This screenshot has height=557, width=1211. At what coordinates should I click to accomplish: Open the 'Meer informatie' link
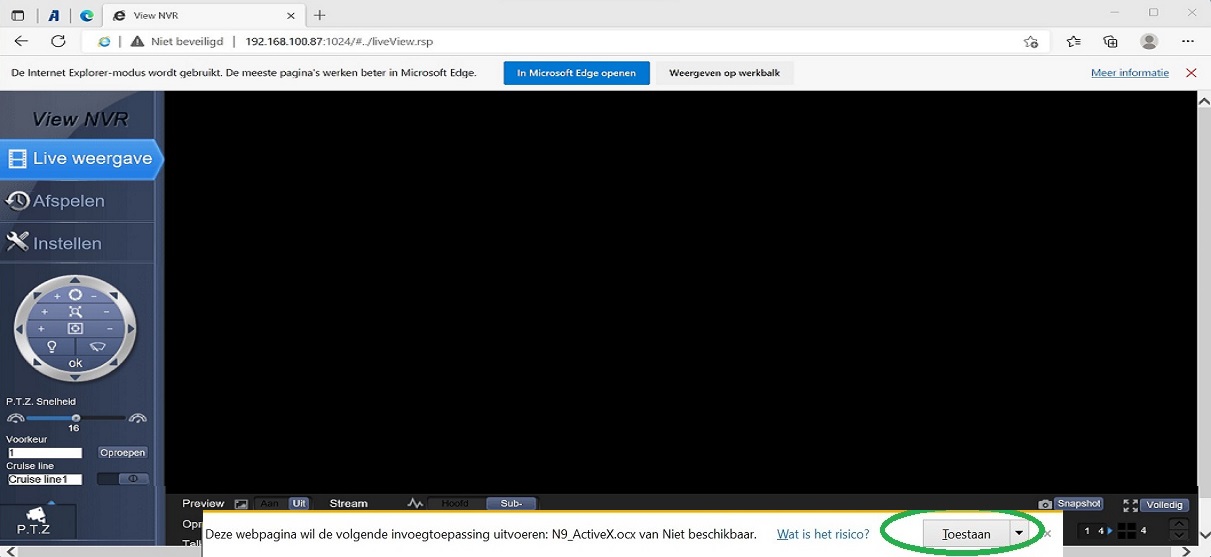[1130, 73]
